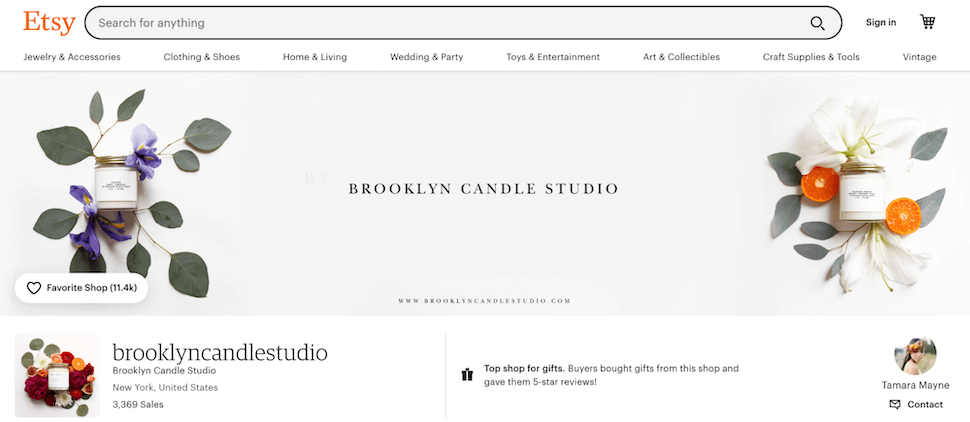Click the Sign in button
Screen dimensions: 970x422
(881, 22)
